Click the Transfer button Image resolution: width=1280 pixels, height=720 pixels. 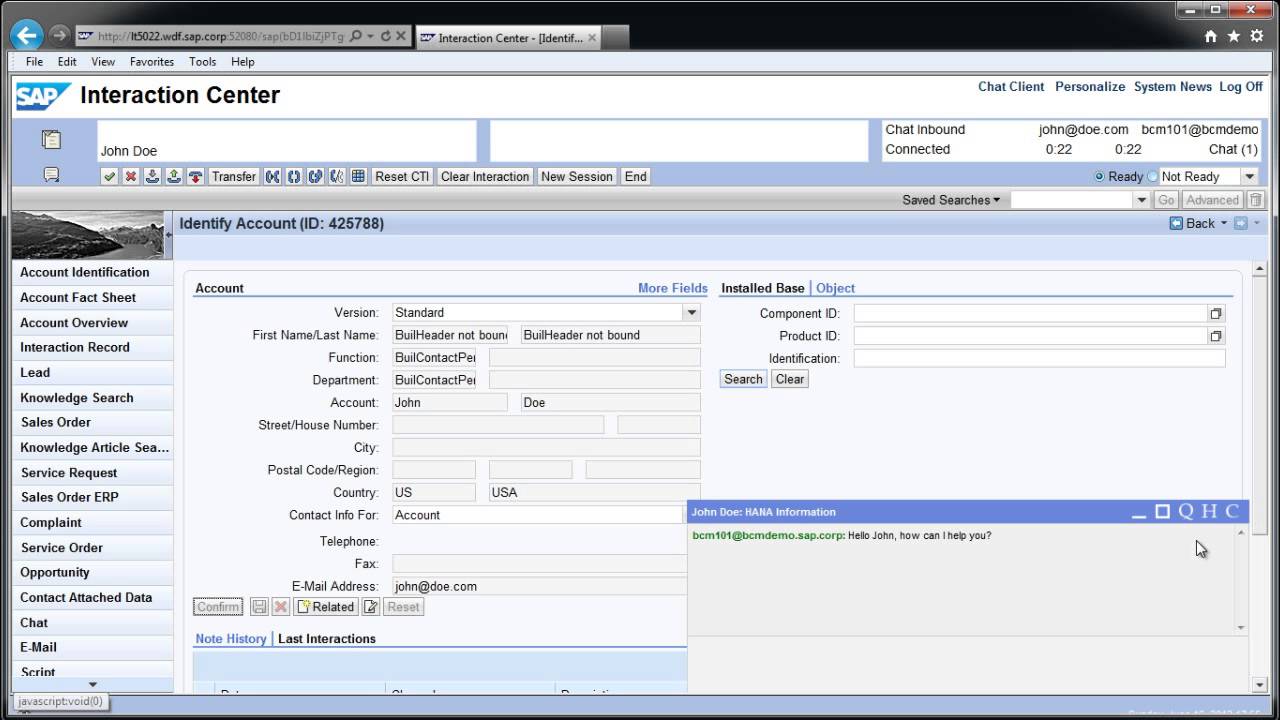[234, 176]
